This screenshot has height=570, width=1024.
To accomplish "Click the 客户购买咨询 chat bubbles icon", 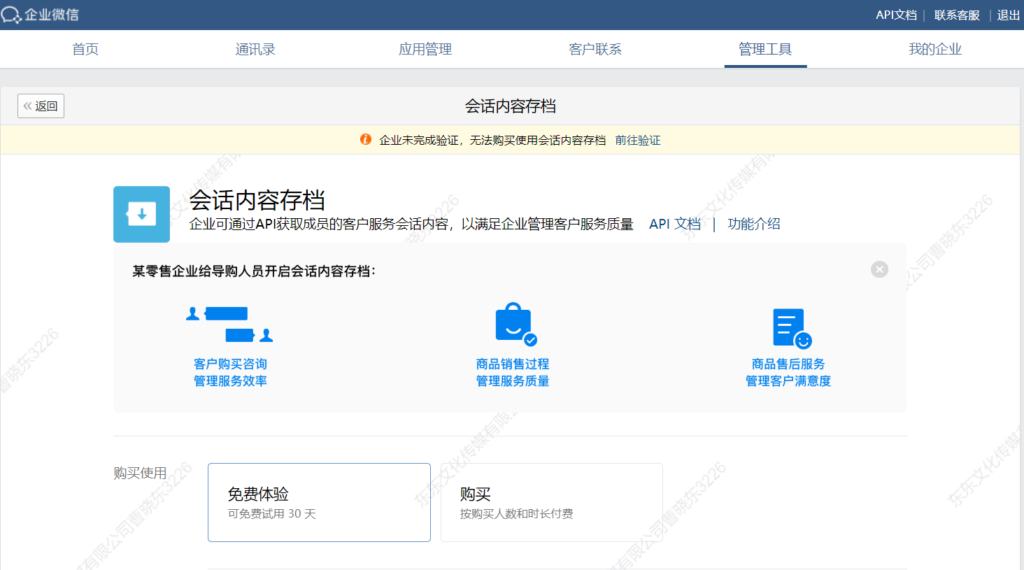I will coord(230,325).
